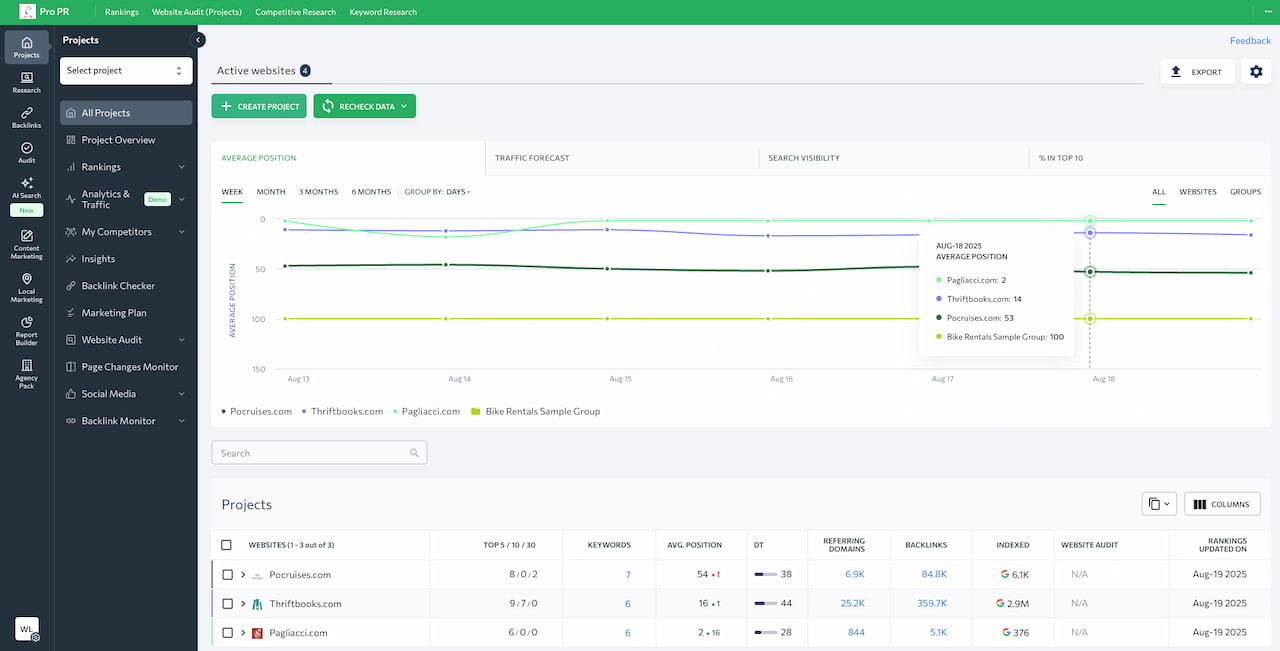Check the Pocruises.com row checkbox
Screen dimensions: 1280x651
228,575
